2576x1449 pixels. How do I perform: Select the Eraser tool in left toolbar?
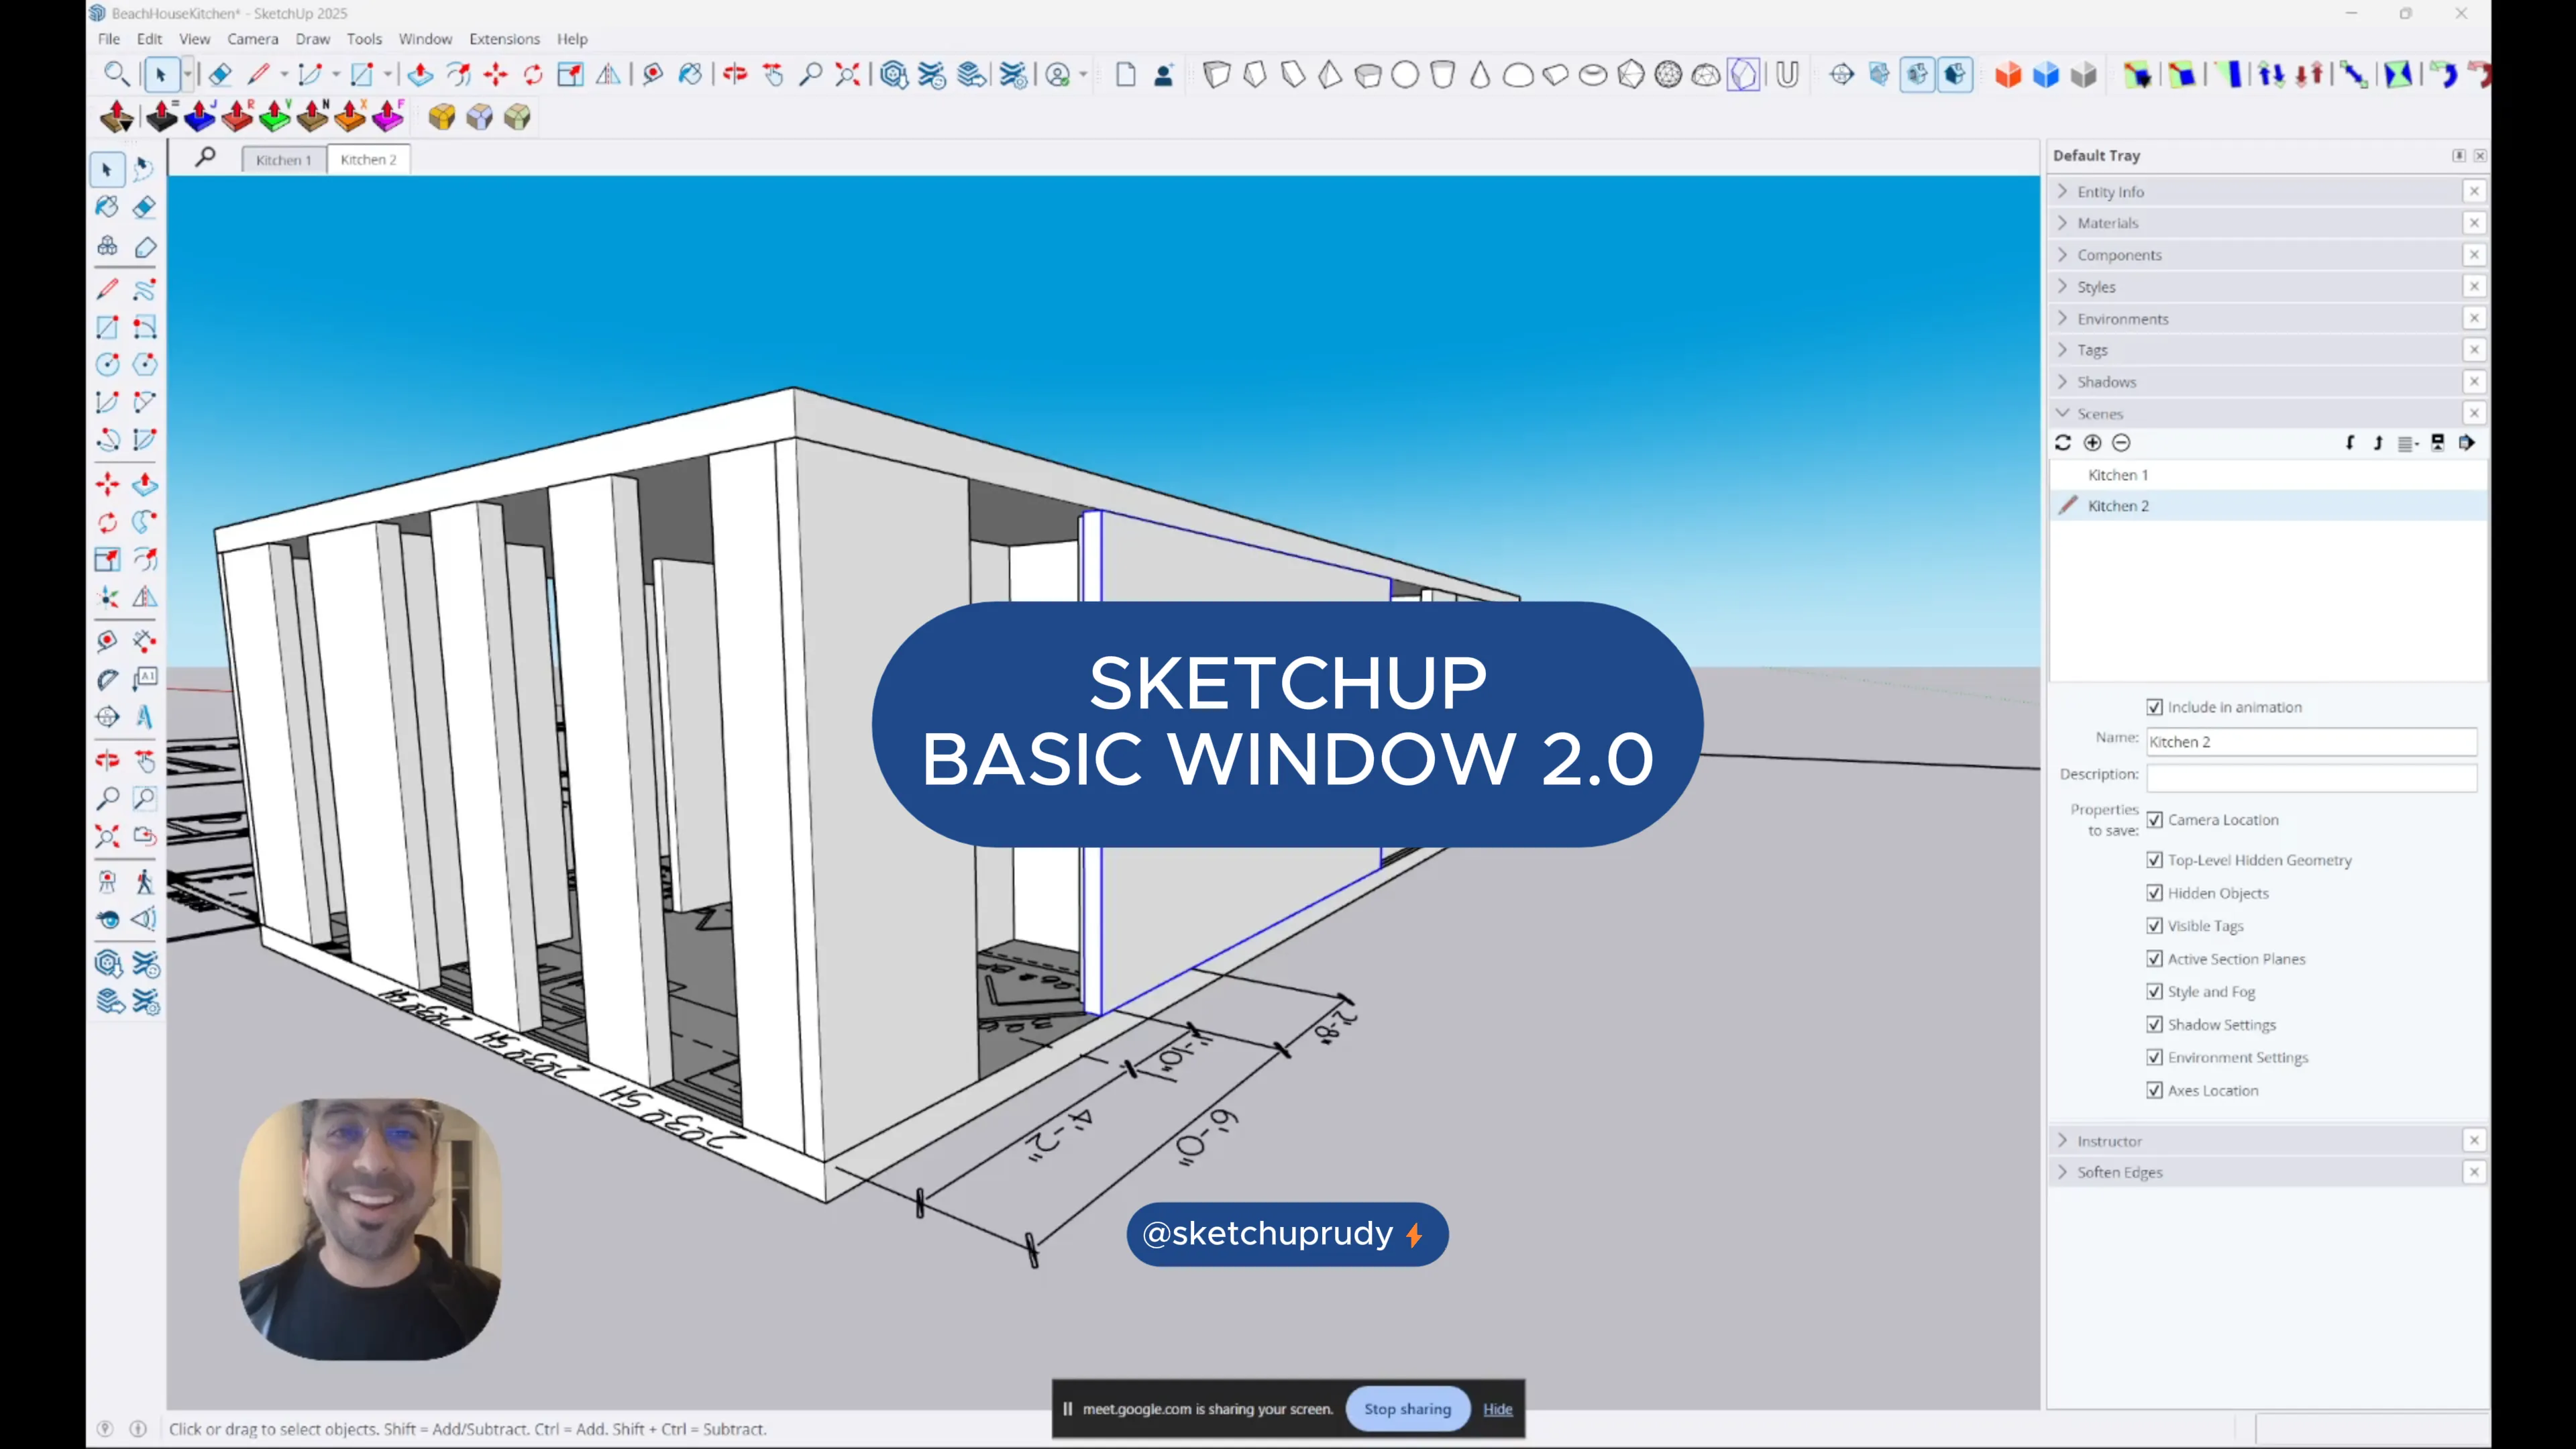coord(144,207)
